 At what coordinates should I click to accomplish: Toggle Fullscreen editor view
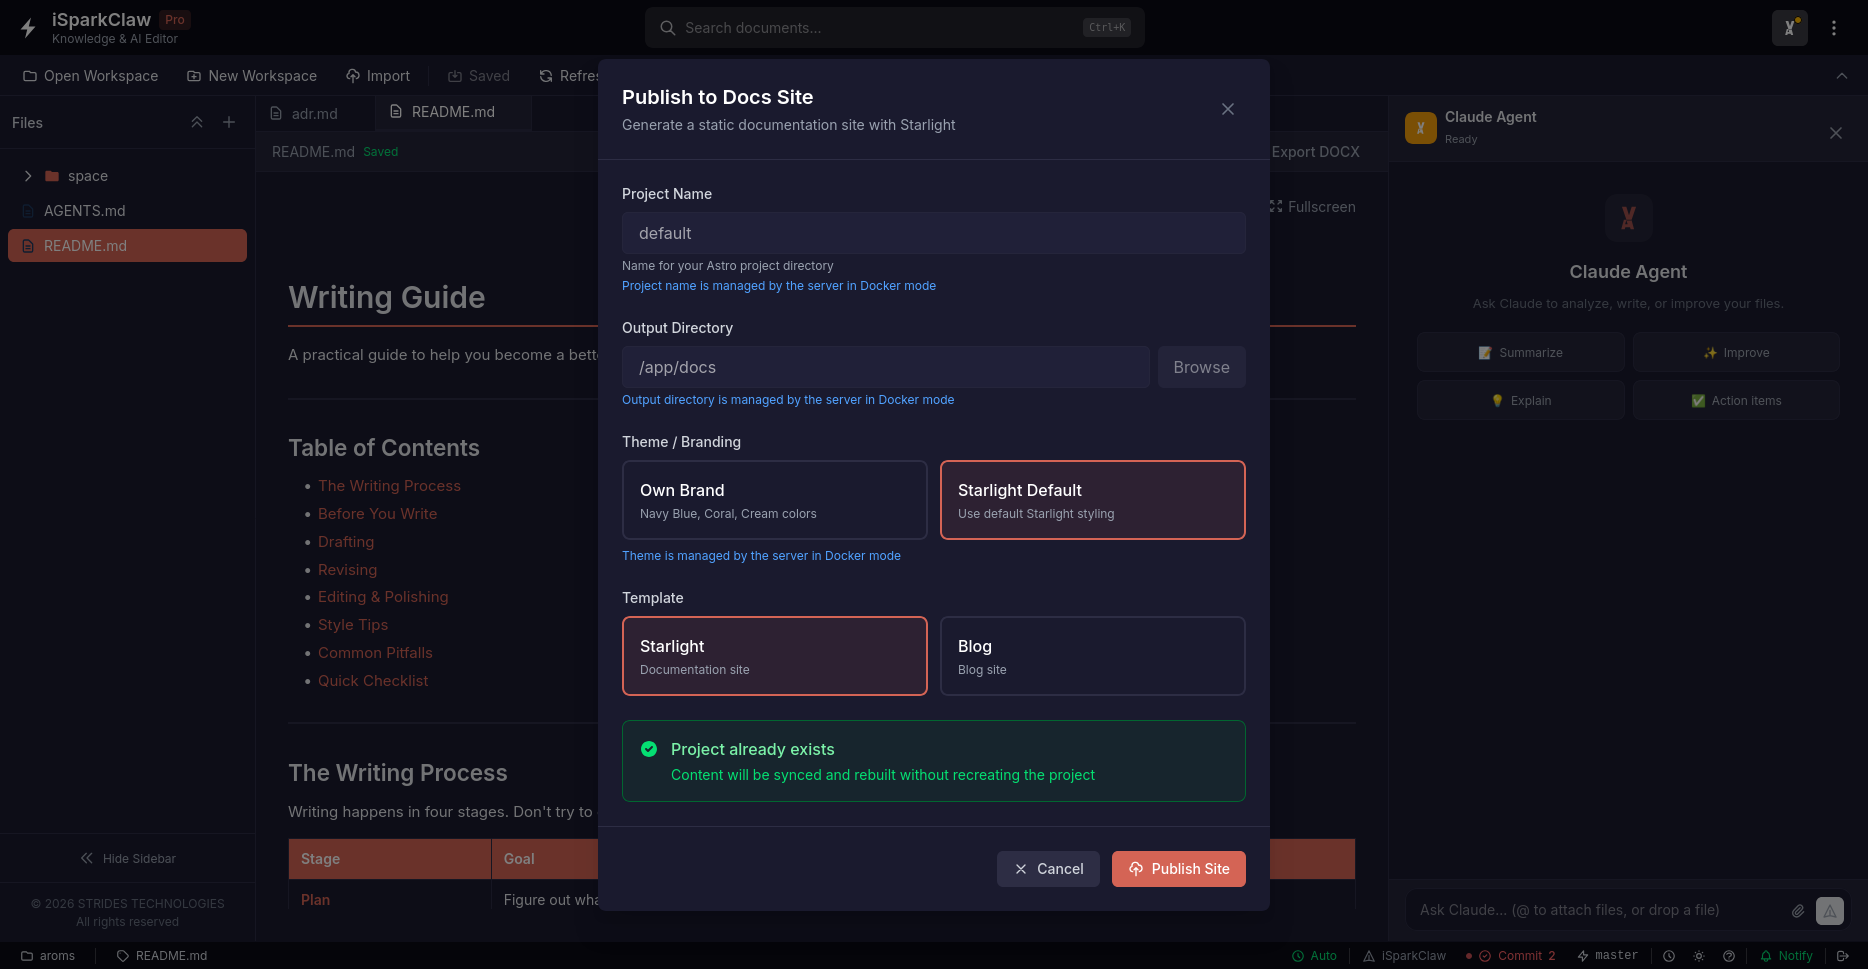coord(1313,207)
